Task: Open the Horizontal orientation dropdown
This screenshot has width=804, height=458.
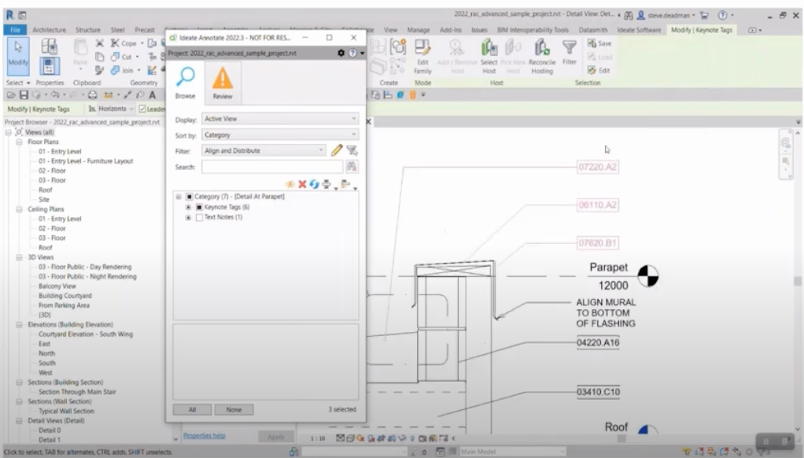Action: click(x=115, y=109)
